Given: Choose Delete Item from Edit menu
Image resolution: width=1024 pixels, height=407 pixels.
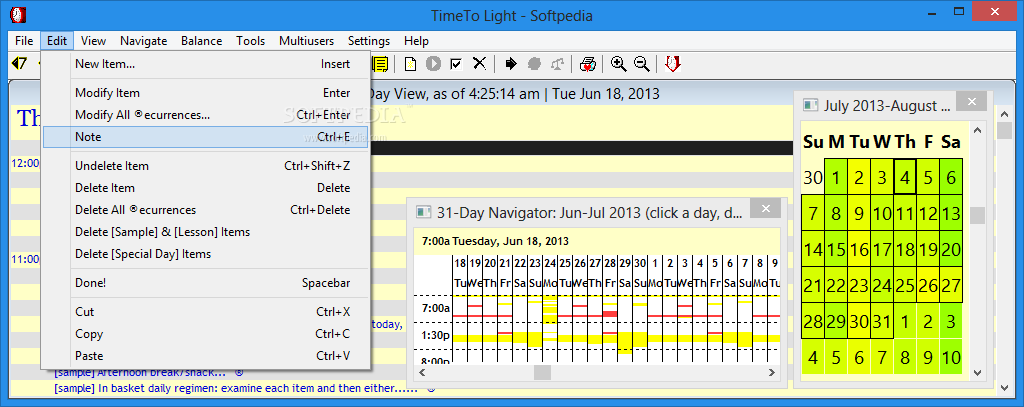Looking at the screenshot, I should (206, 188).
